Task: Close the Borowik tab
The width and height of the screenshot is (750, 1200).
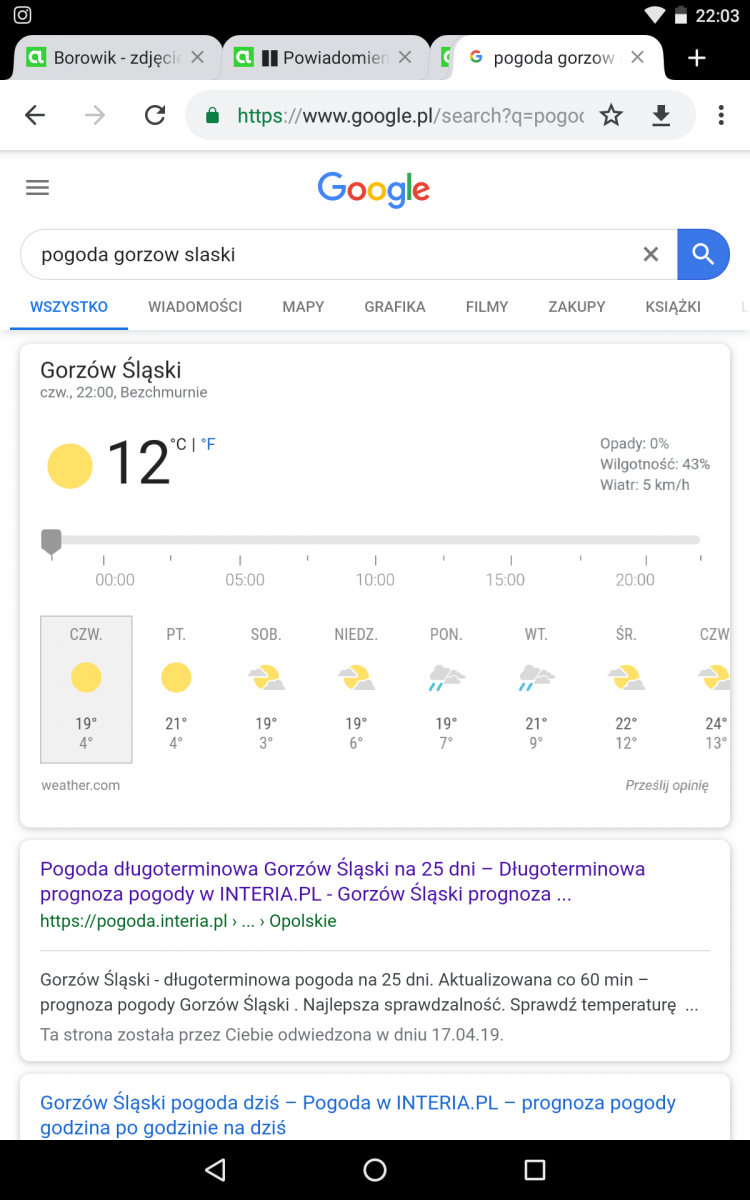Action: tap(198, 58)
